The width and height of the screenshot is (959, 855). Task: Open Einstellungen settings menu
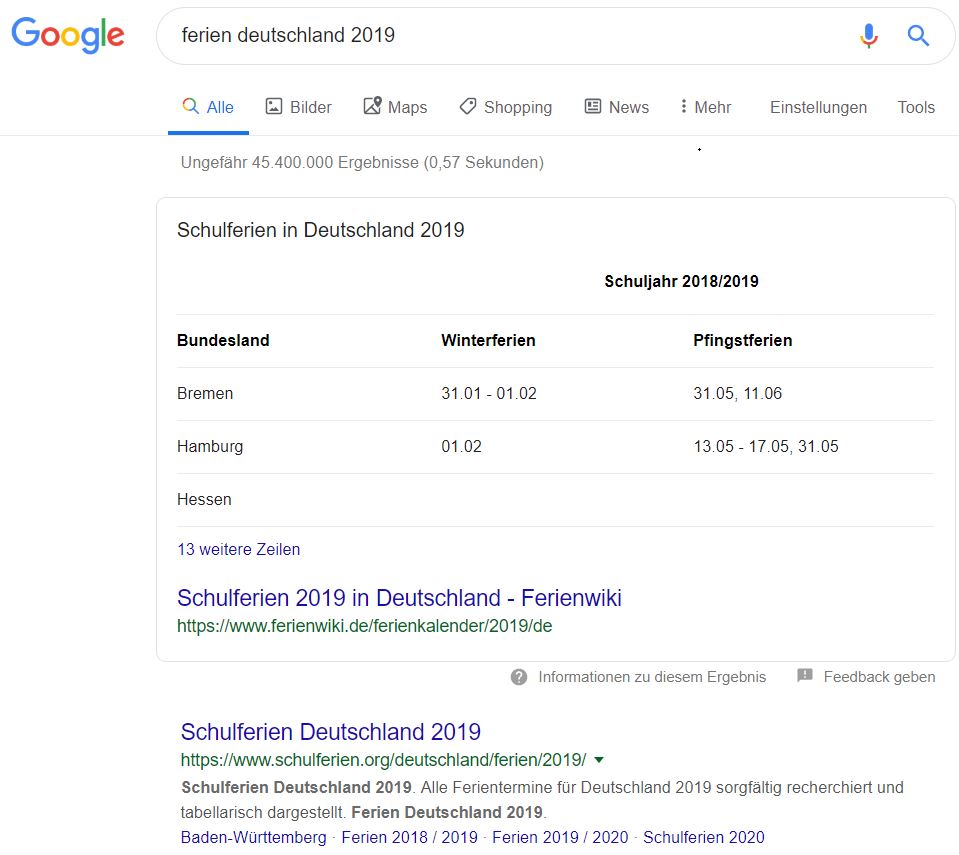818,107
